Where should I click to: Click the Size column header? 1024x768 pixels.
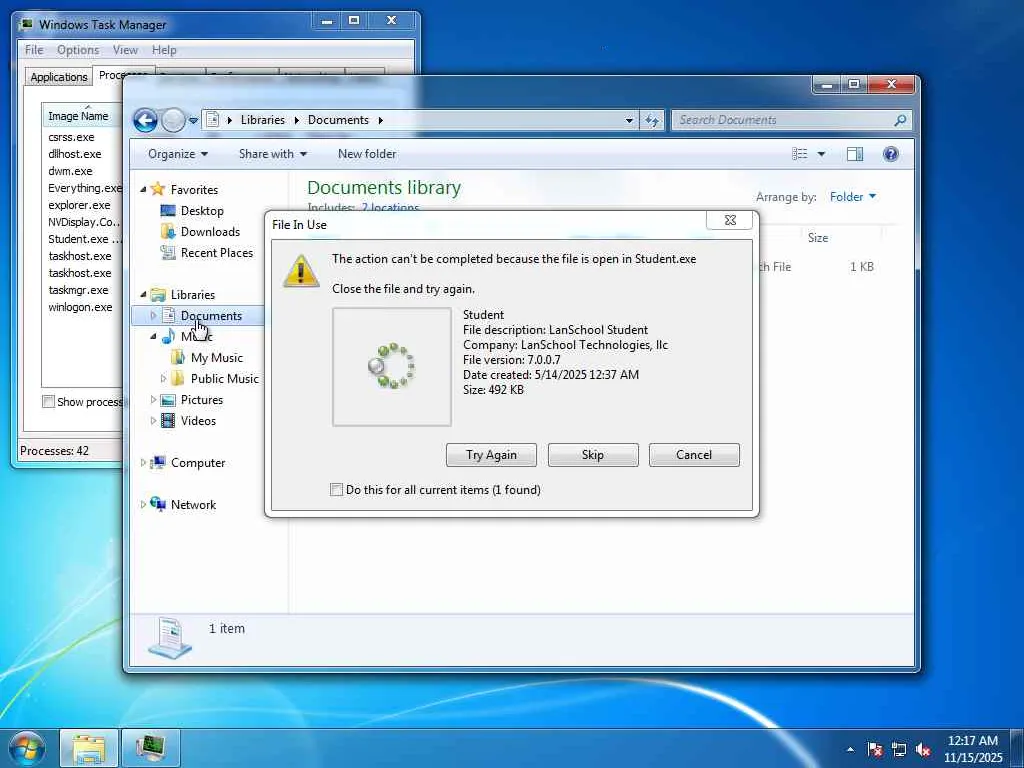point(818,238)
